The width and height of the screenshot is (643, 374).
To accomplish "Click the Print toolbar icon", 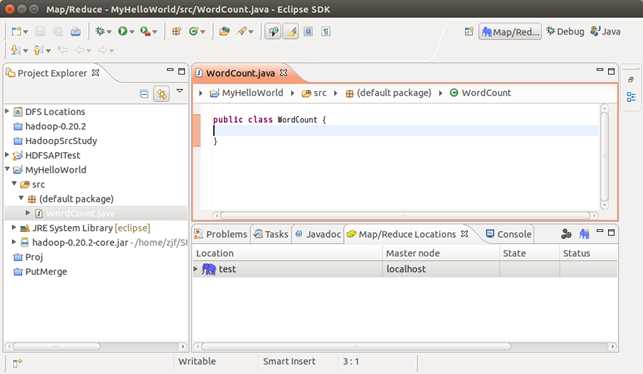I will click(x=75, y=32).
